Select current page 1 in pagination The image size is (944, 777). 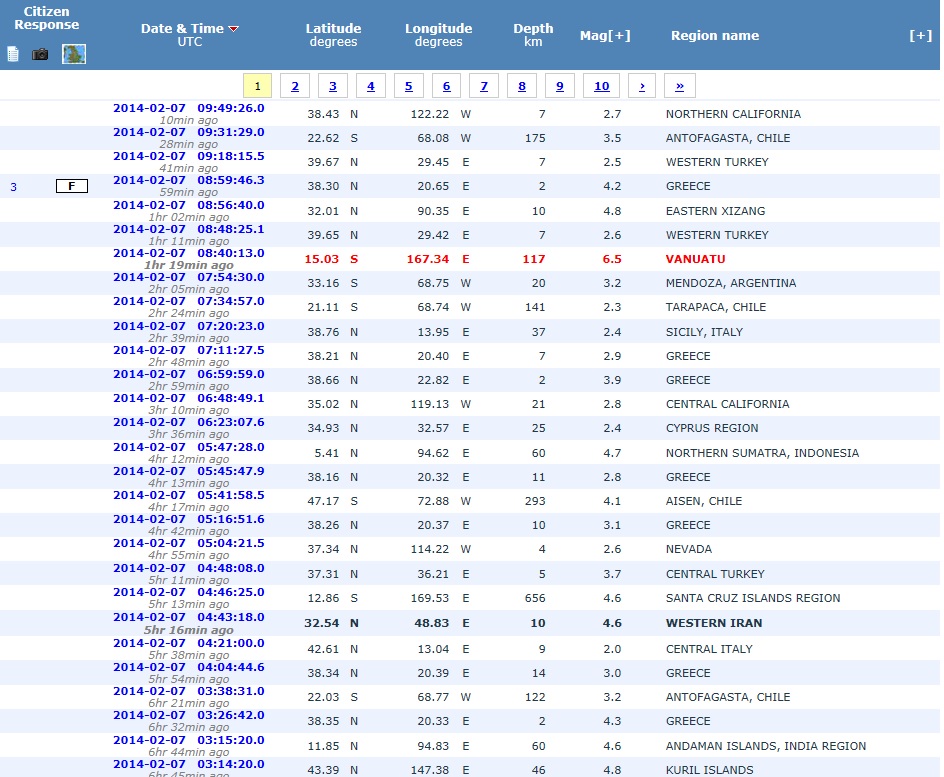click(x=258, y=85)
